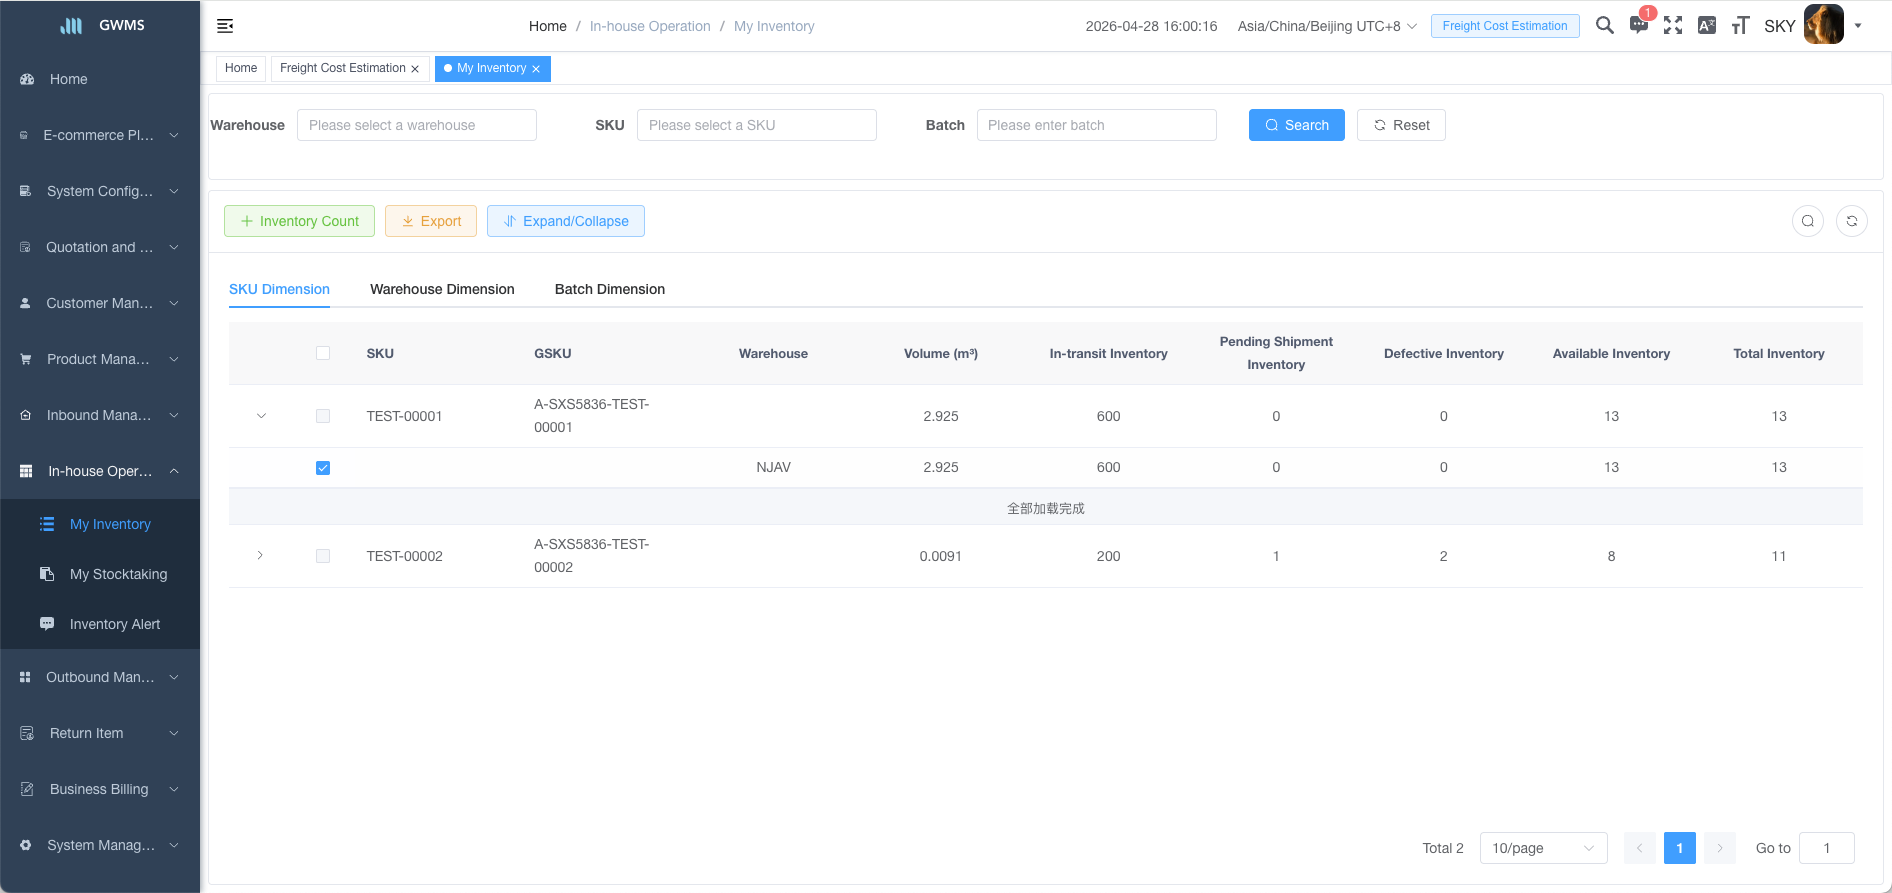Open the timezone Asia/China/Beijing dropdown
Viewport: 1892px width, 893px height.
click(x=1327, y=26)
